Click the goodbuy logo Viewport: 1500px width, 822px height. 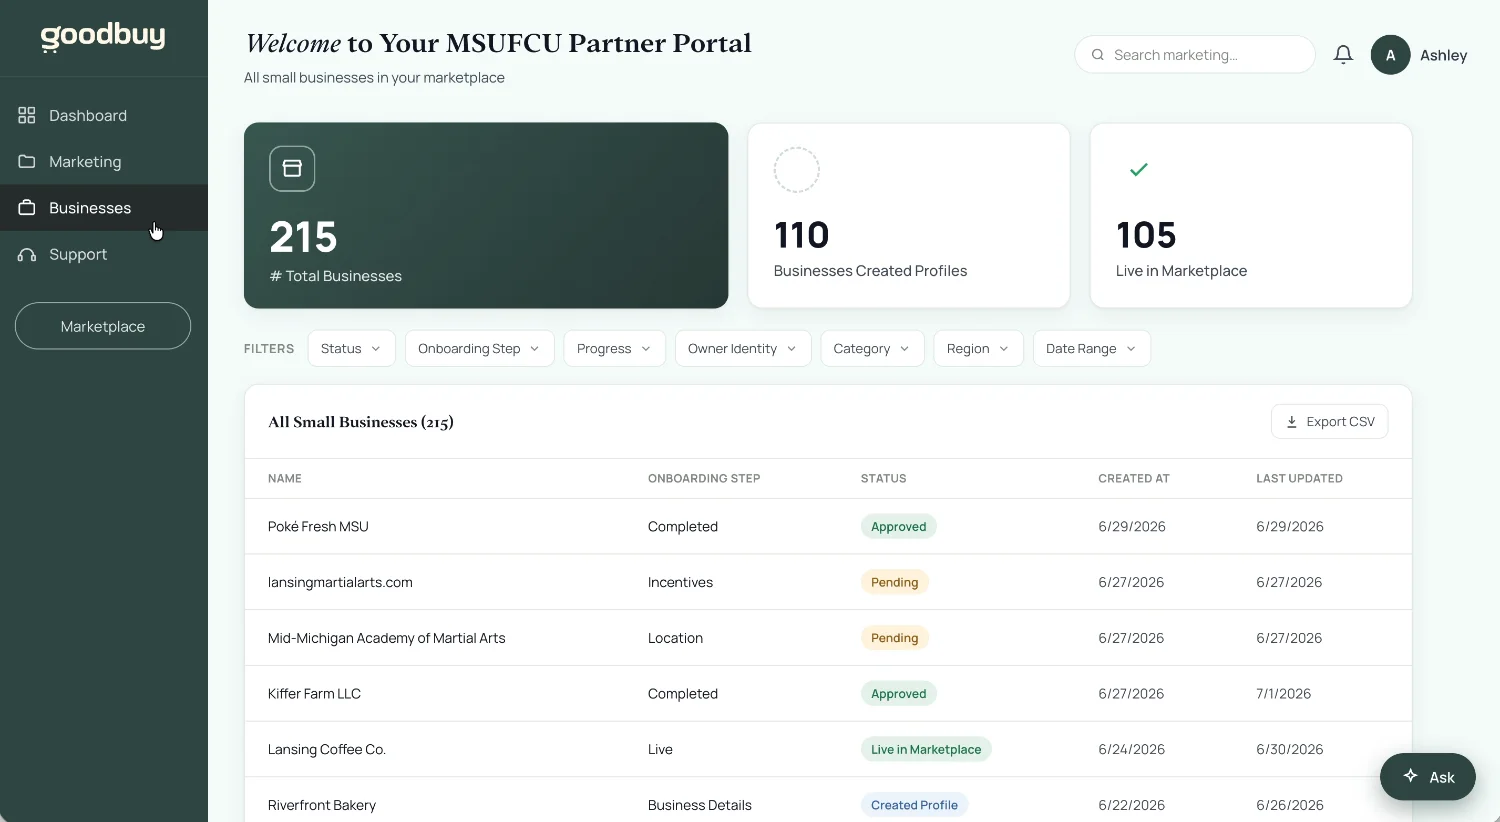tap(103, 37)
